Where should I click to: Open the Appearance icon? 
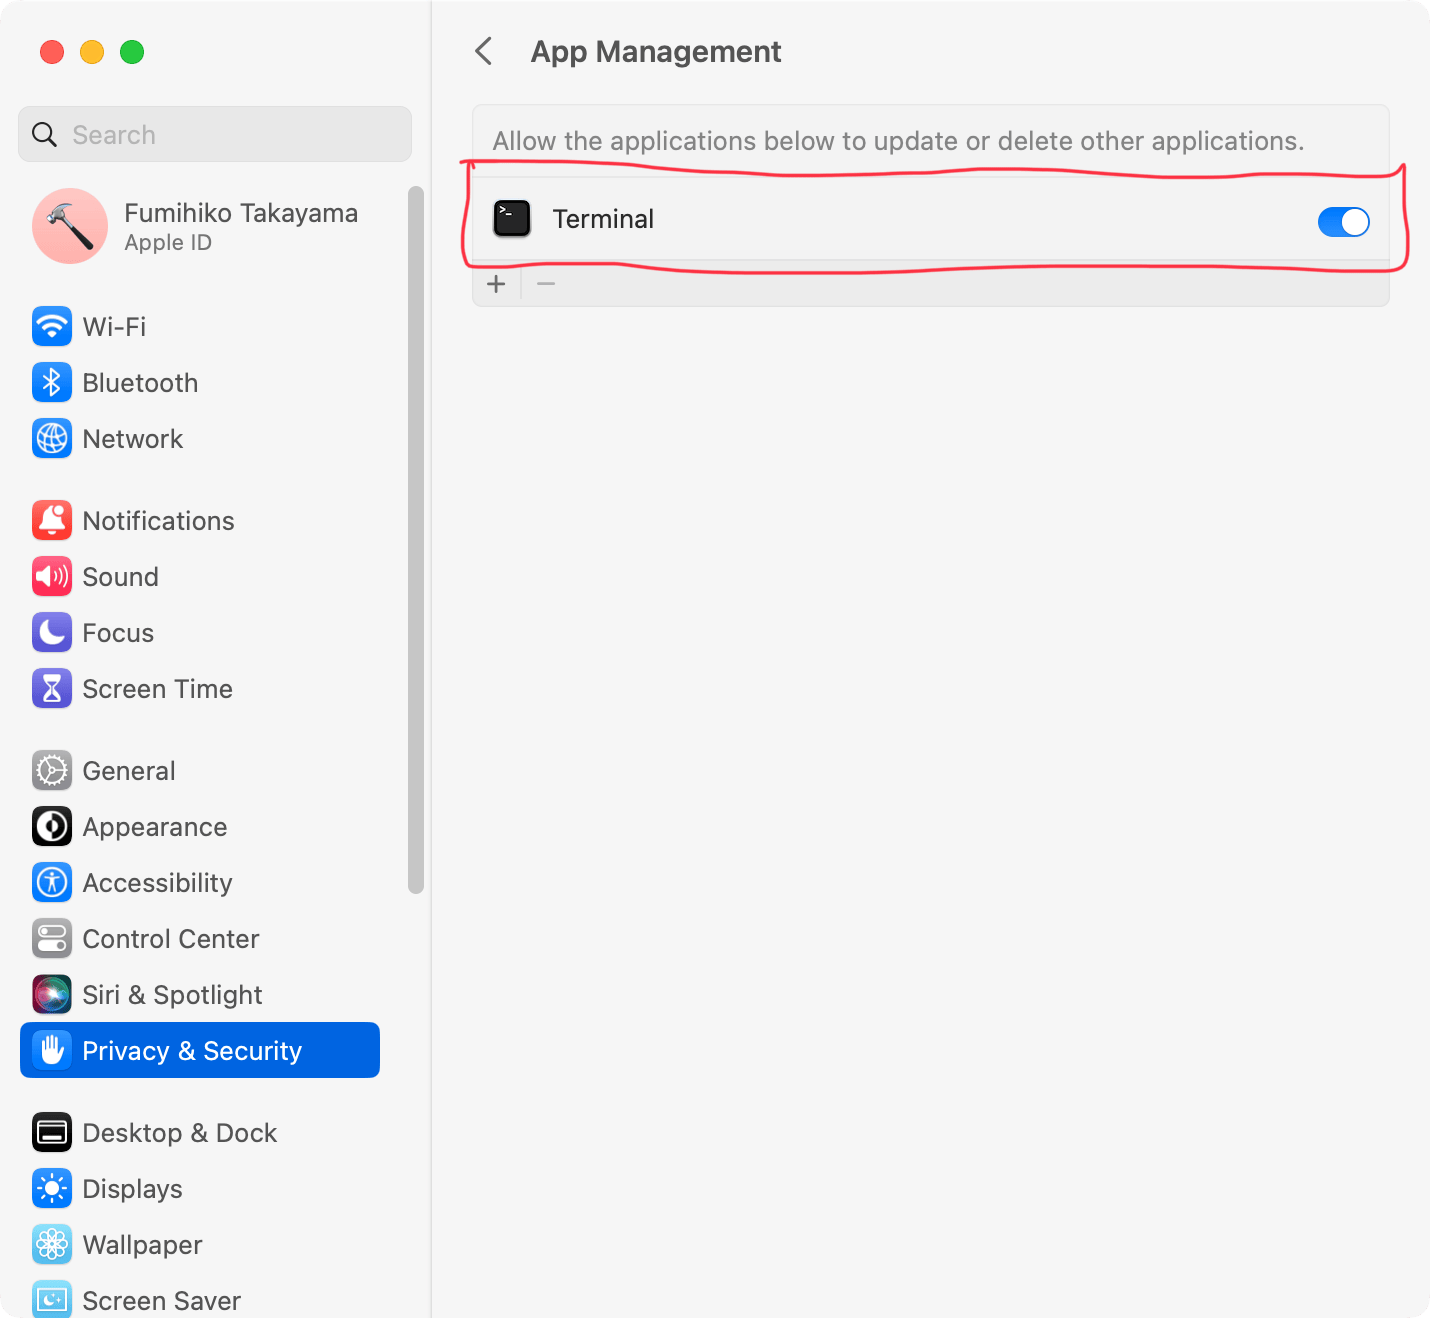click(x=52, y=826)
